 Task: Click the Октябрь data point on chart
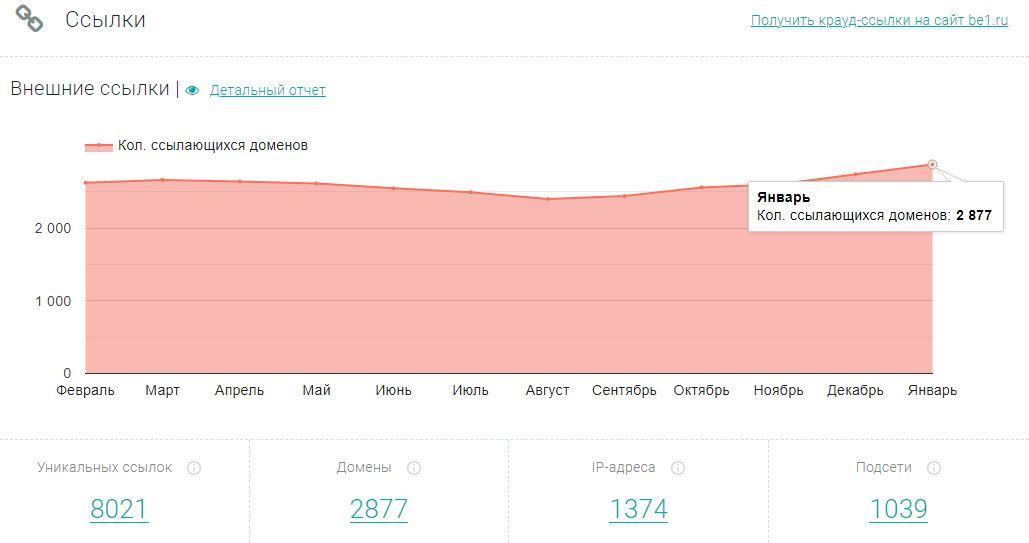[701, 188]
